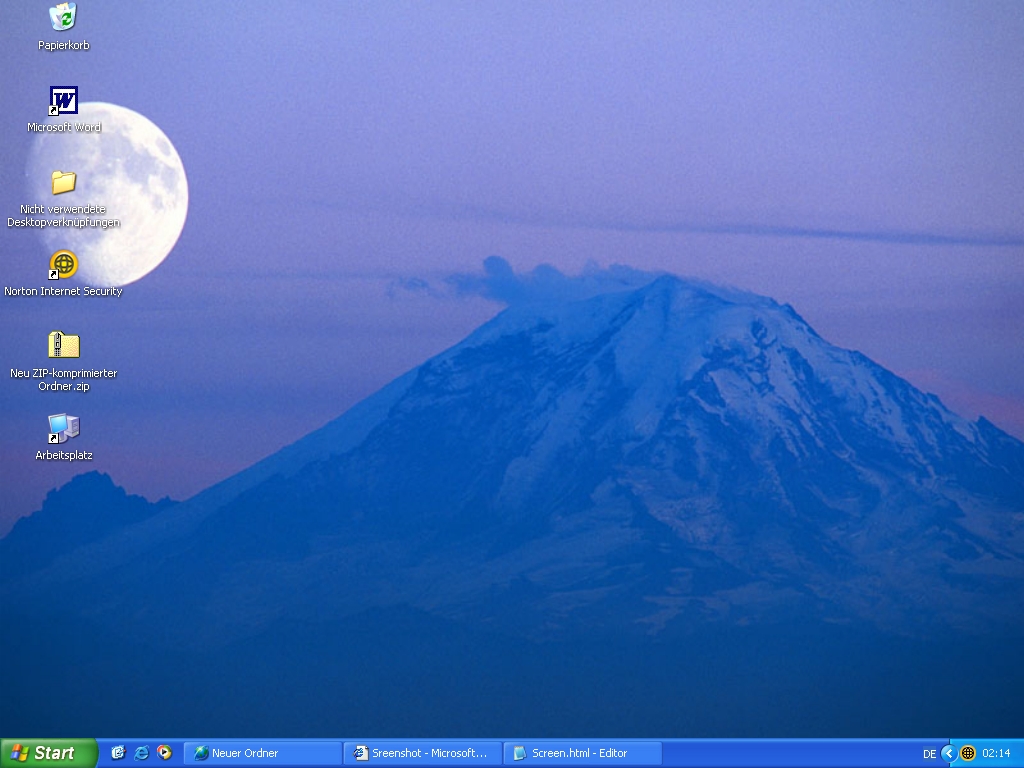Click the first quick launch icon beside Start
The image size is (1024, 768).
(x=118, y=753)
